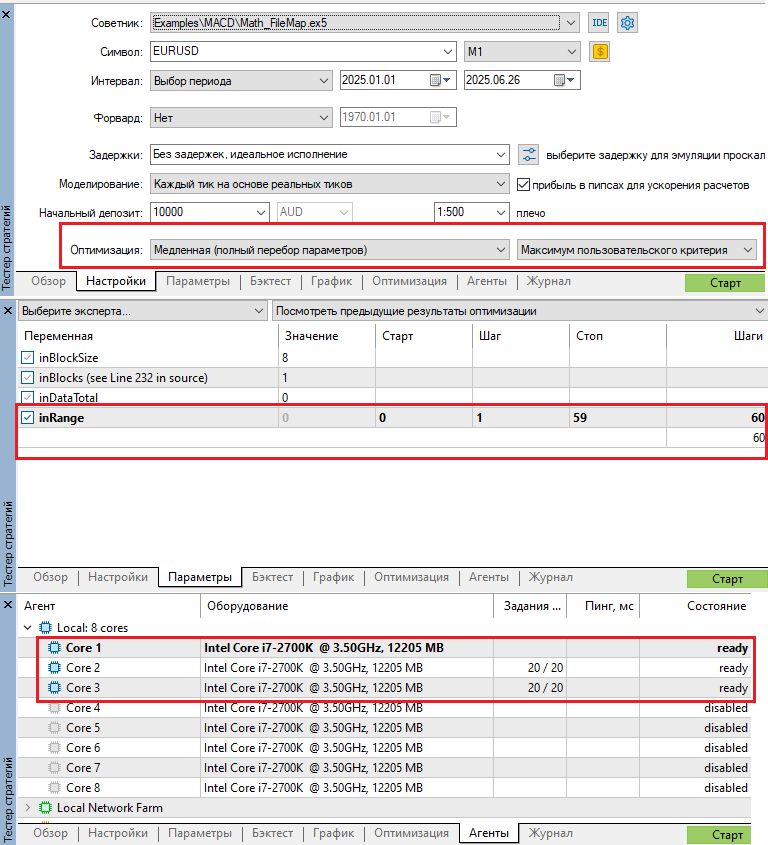The image size is (768, 845).
Task: Close the parameters tester panel with X
Action: pos(8,310)
